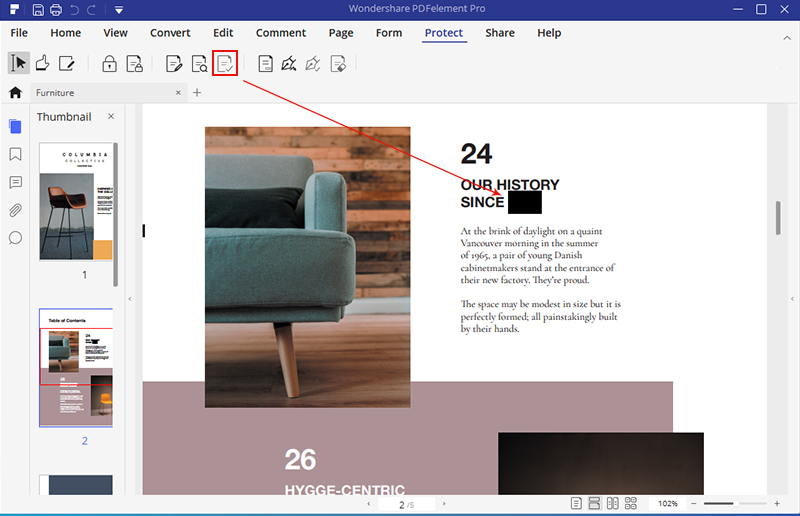
Task: Click the Apply Redactions icon
Action: [x=225, y=63]
